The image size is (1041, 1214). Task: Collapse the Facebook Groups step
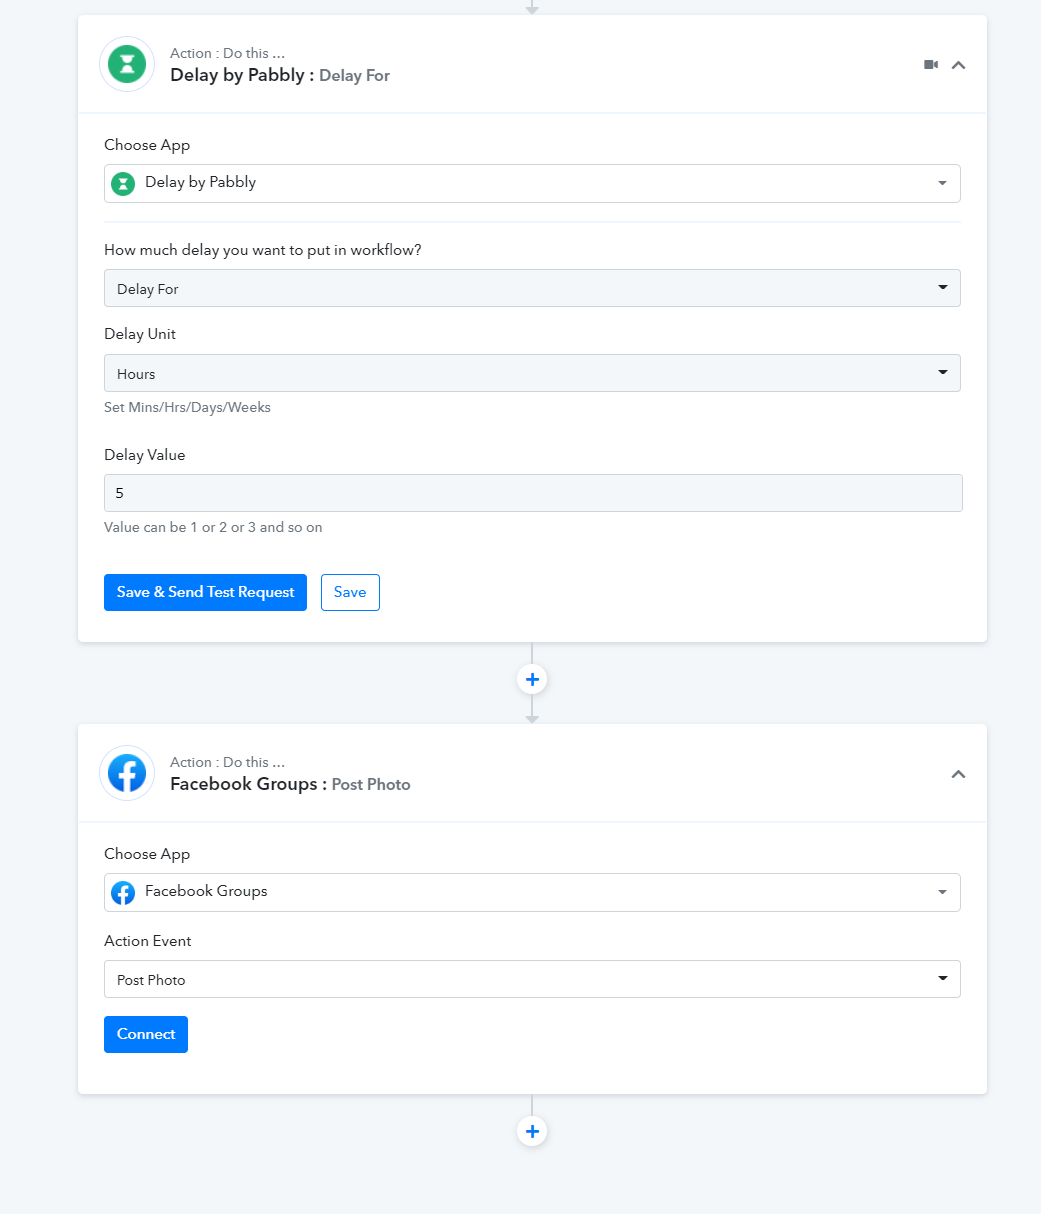tap(958, 774)
